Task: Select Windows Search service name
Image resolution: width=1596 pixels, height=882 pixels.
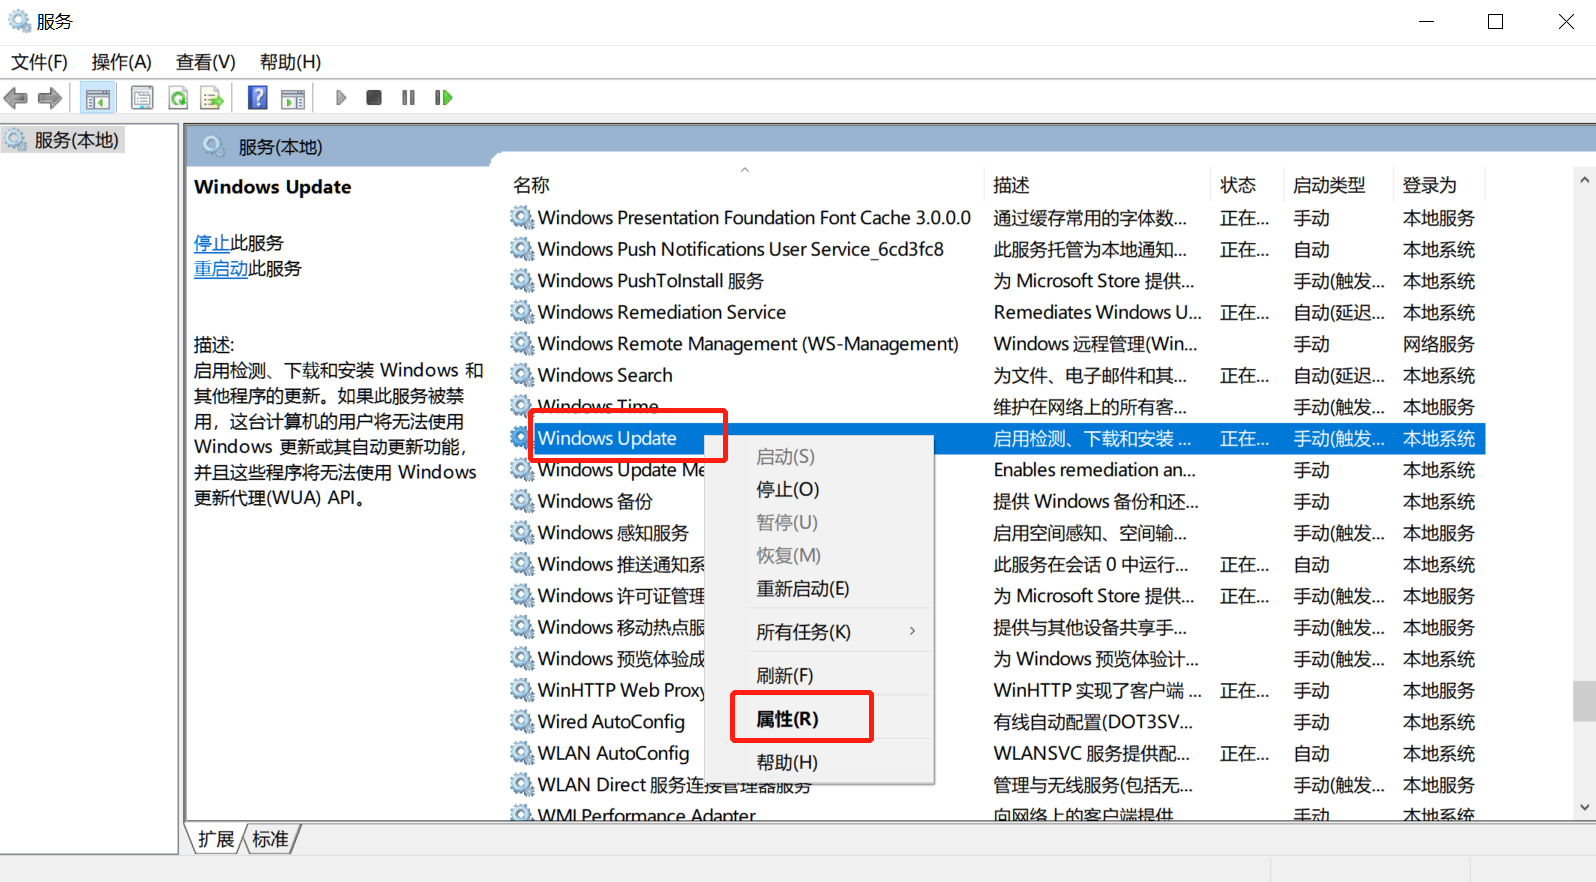Action: pos(605,375)
